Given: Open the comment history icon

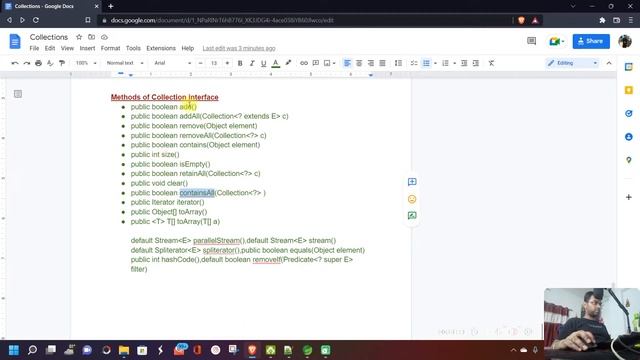Looking at the screenshot, I should click(x=531, y=41).
